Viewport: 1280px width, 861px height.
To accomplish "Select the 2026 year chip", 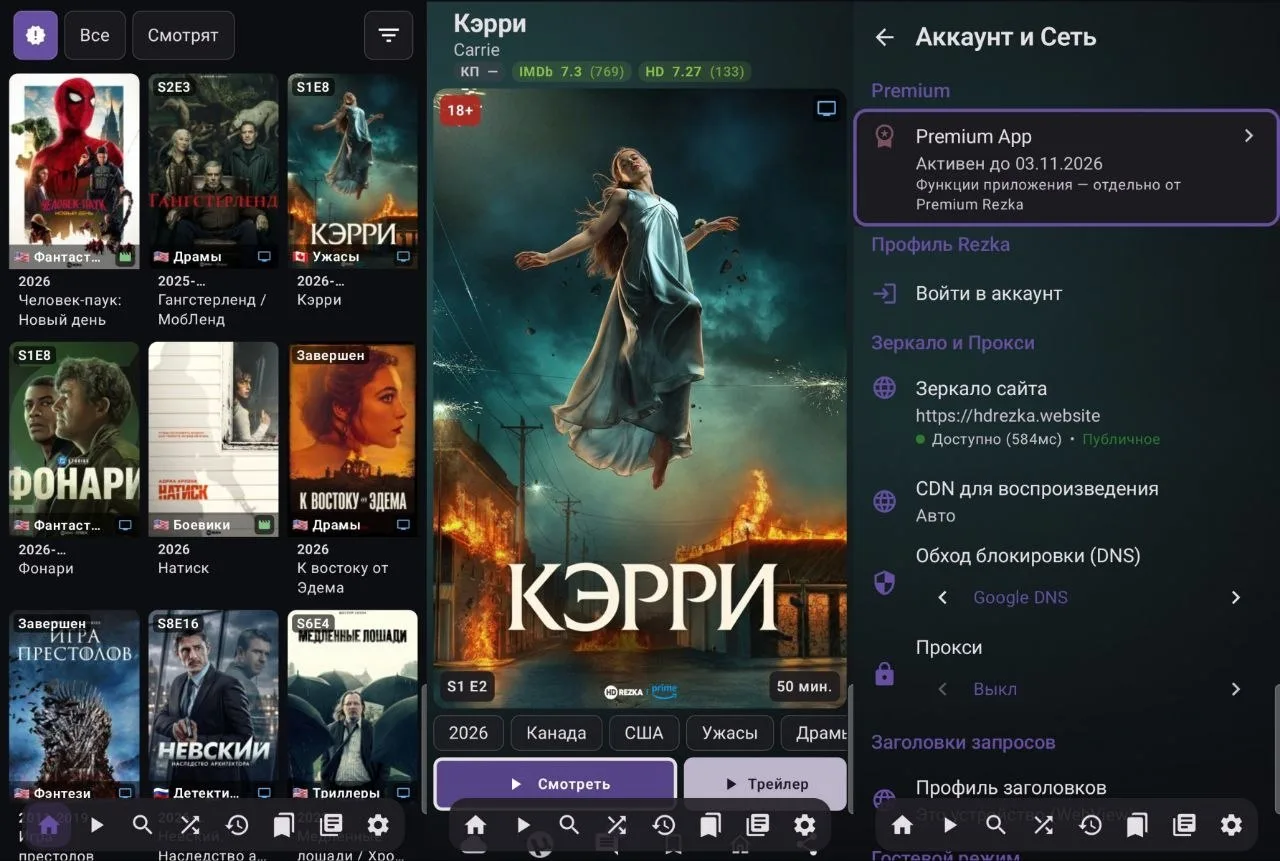I will click(x=468, y=733).
